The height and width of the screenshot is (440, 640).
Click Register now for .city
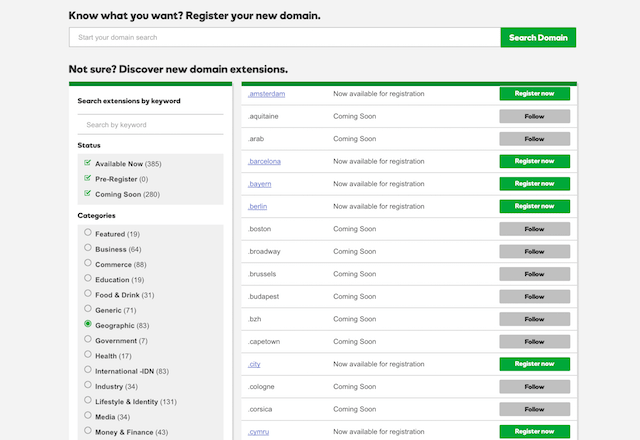coord(534,364)
